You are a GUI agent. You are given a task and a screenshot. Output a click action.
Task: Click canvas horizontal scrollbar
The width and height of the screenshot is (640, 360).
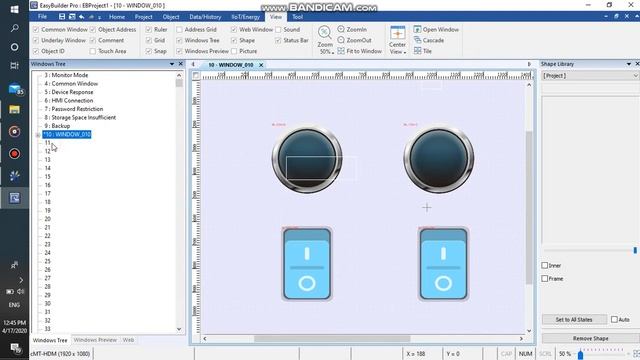click(332, 338)
